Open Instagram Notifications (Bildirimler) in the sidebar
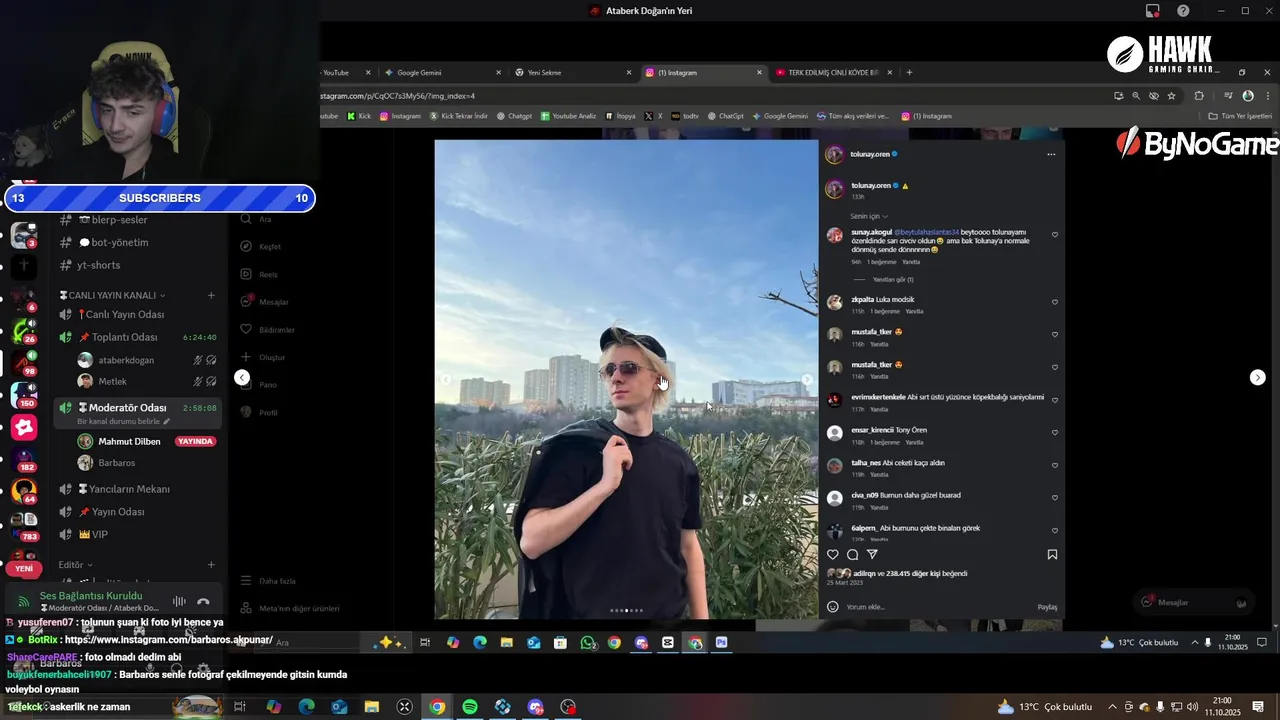Image resolution: width=1280 pixels, height=720 pixels. tap(269, 329)
